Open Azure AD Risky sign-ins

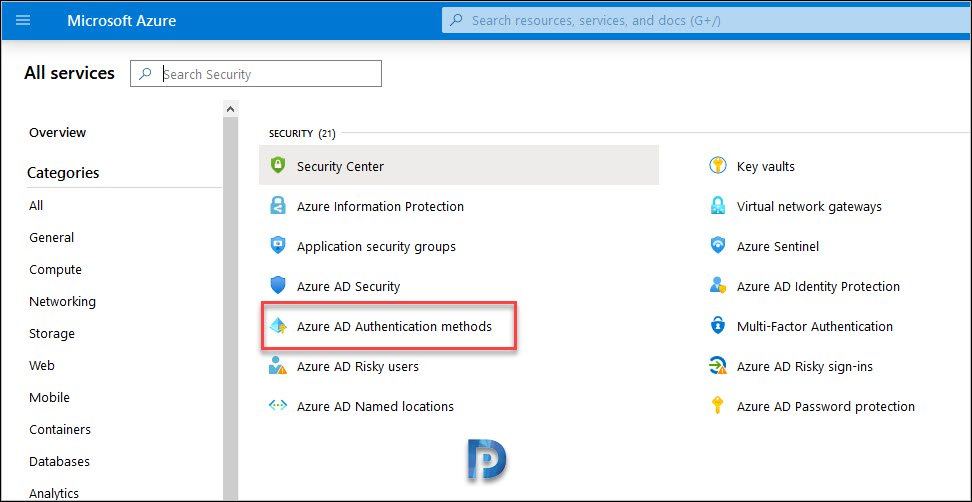pyautogui.click(x=805, y=366)
